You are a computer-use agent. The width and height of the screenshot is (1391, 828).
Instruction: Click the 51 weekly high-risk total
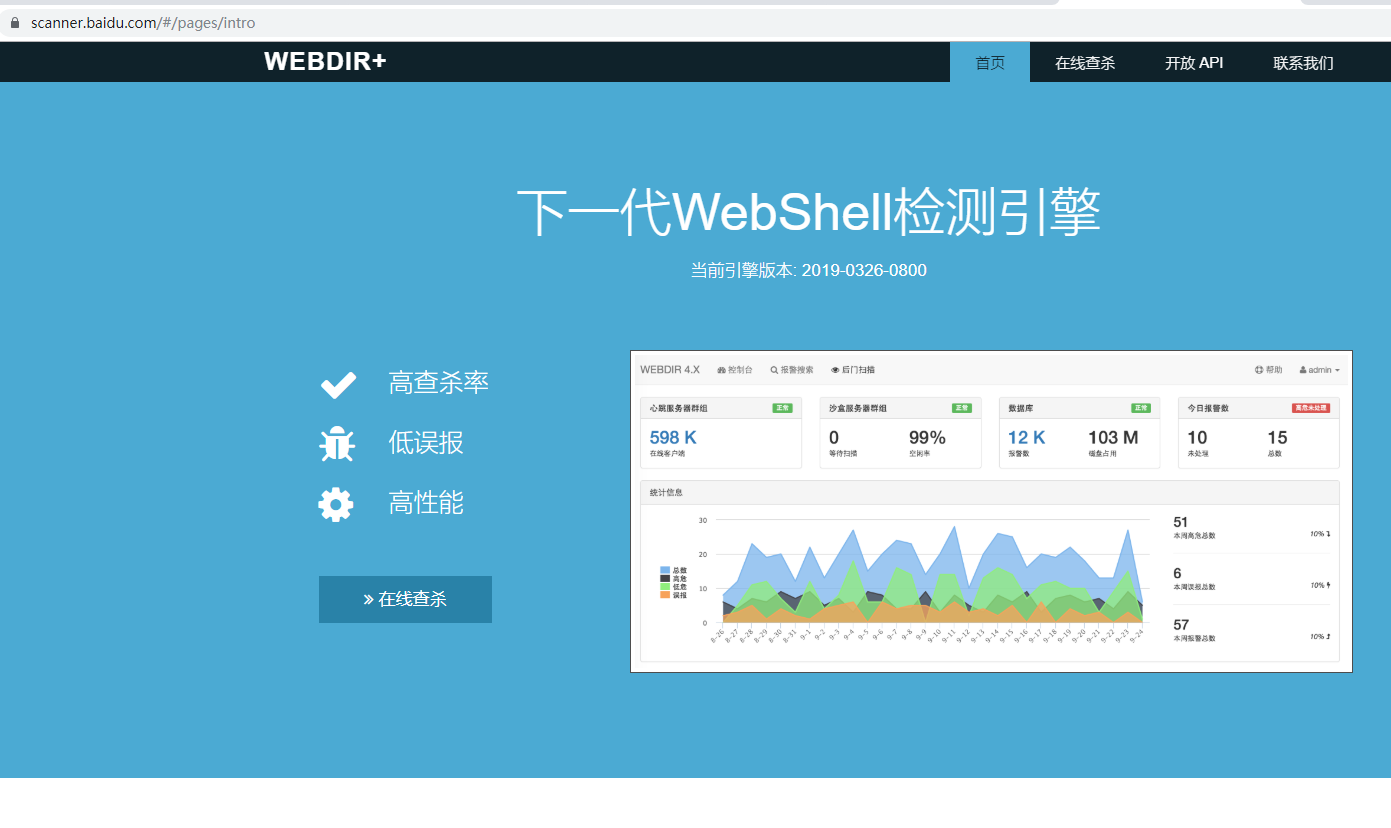(x=1181, y=522)
